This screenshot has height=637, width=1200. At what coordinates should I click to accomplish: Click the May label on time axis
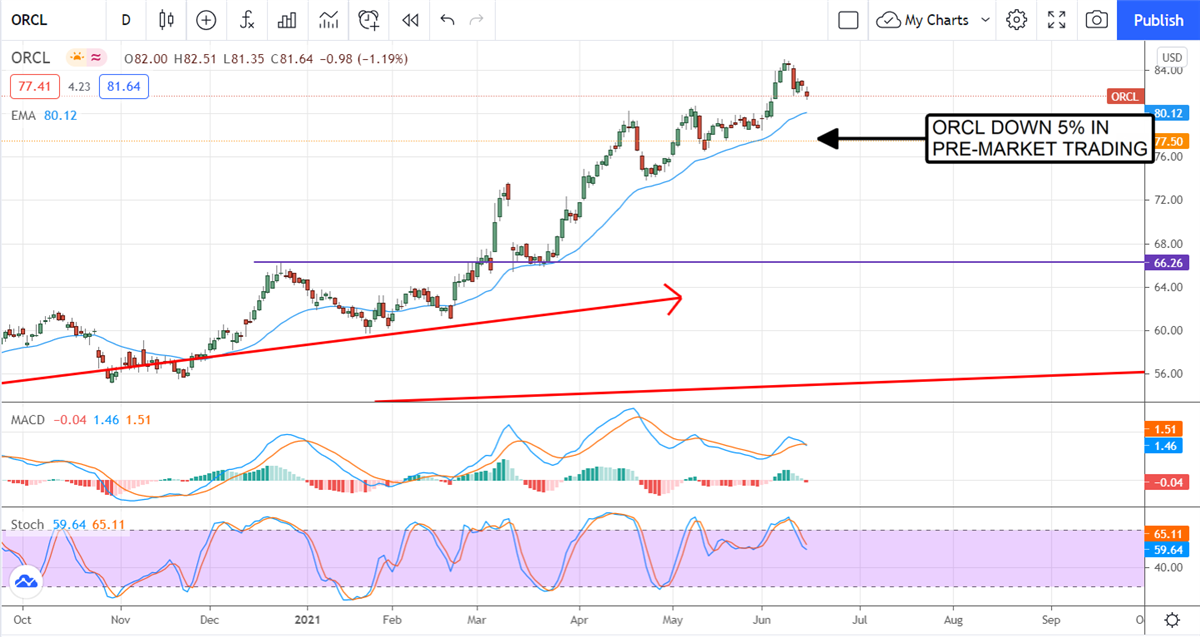point(673,620)
